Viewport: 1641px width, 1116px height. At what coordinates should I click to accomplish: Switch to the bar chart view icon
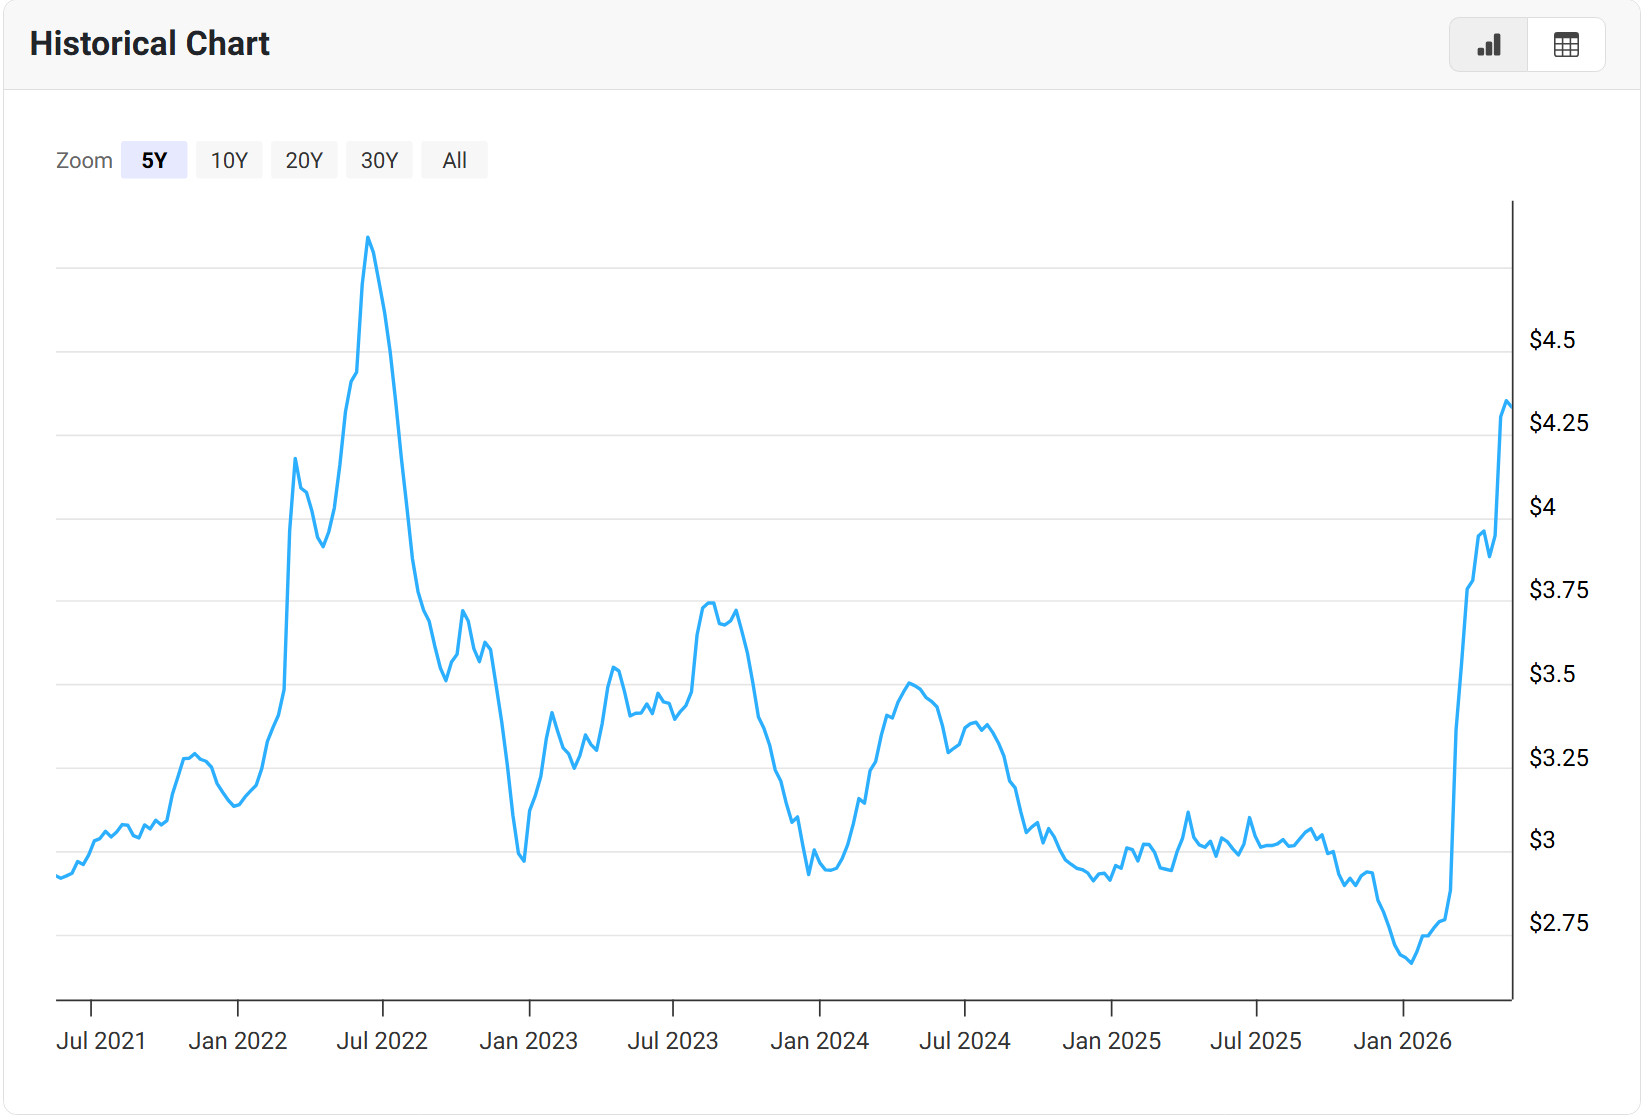pyautogui.click(x=1488, y=45)
